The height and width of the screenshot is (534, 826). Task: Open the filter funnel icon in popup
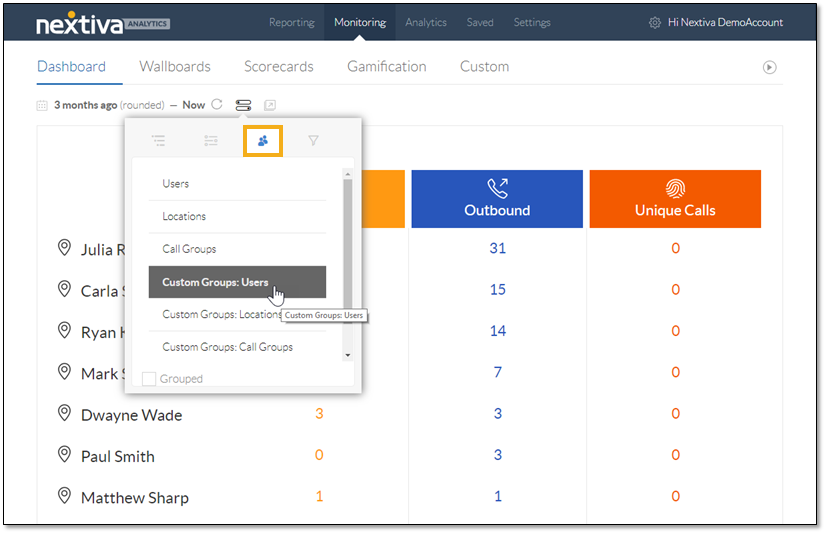click(313, 141)
